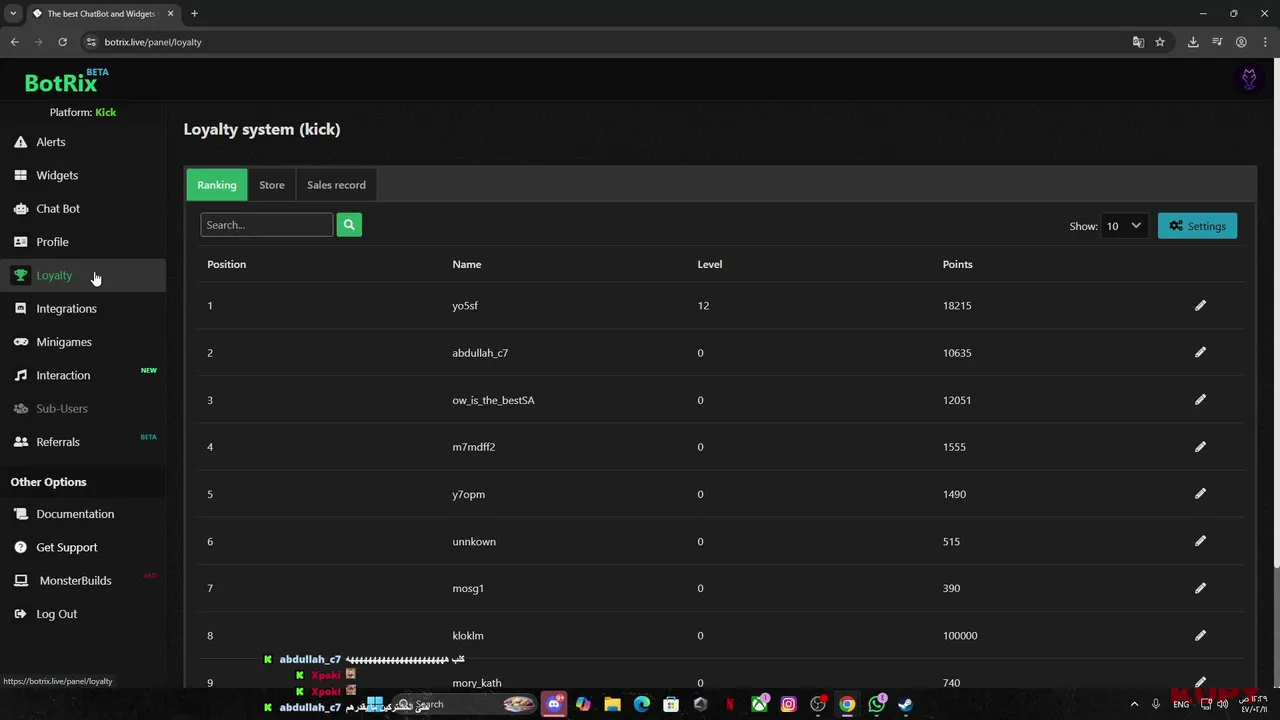Open MonsterBuilds link
Image resolution: width=1280 pixels, height=720 pixels.
[75, 580]
